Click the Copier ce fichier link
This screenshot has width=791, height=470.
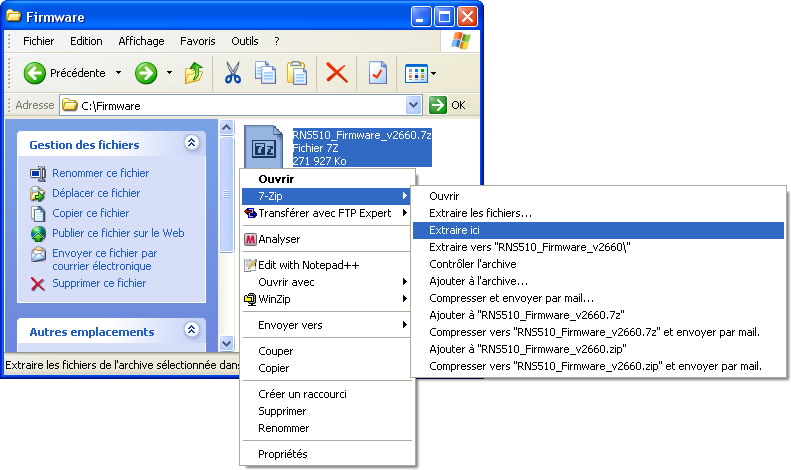[x=90, y=213]
